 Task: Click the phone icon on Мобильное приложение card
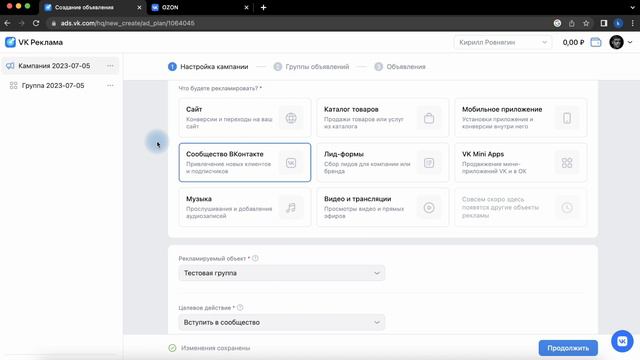(567, 118)
